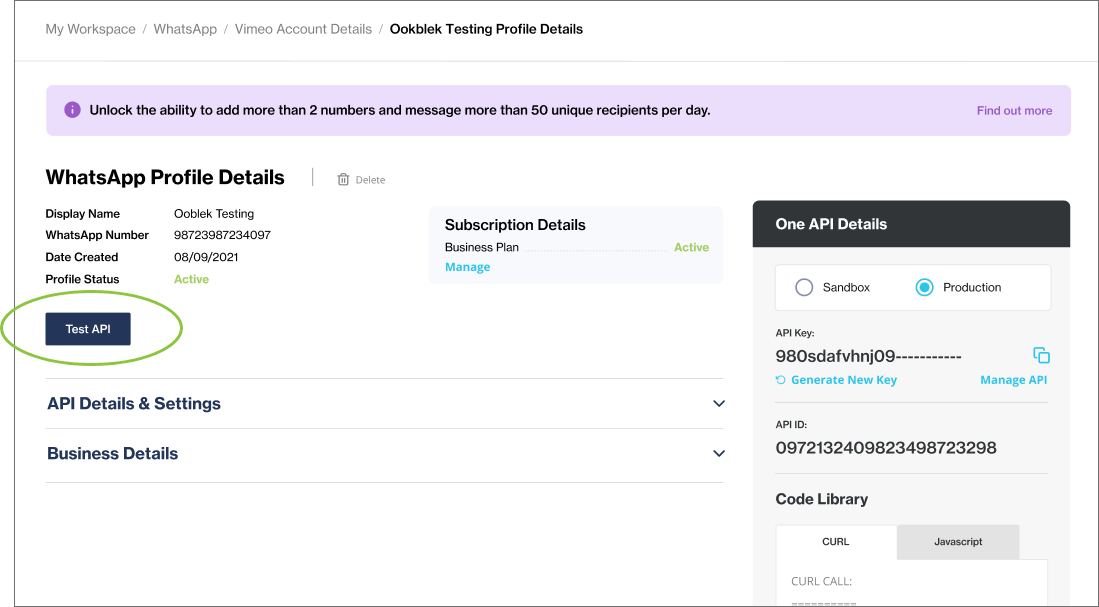Image resolution: width=1099 pixels, height=607 pixels.
Task: Click the Code Library heading
Action: [x=821, y=499]
